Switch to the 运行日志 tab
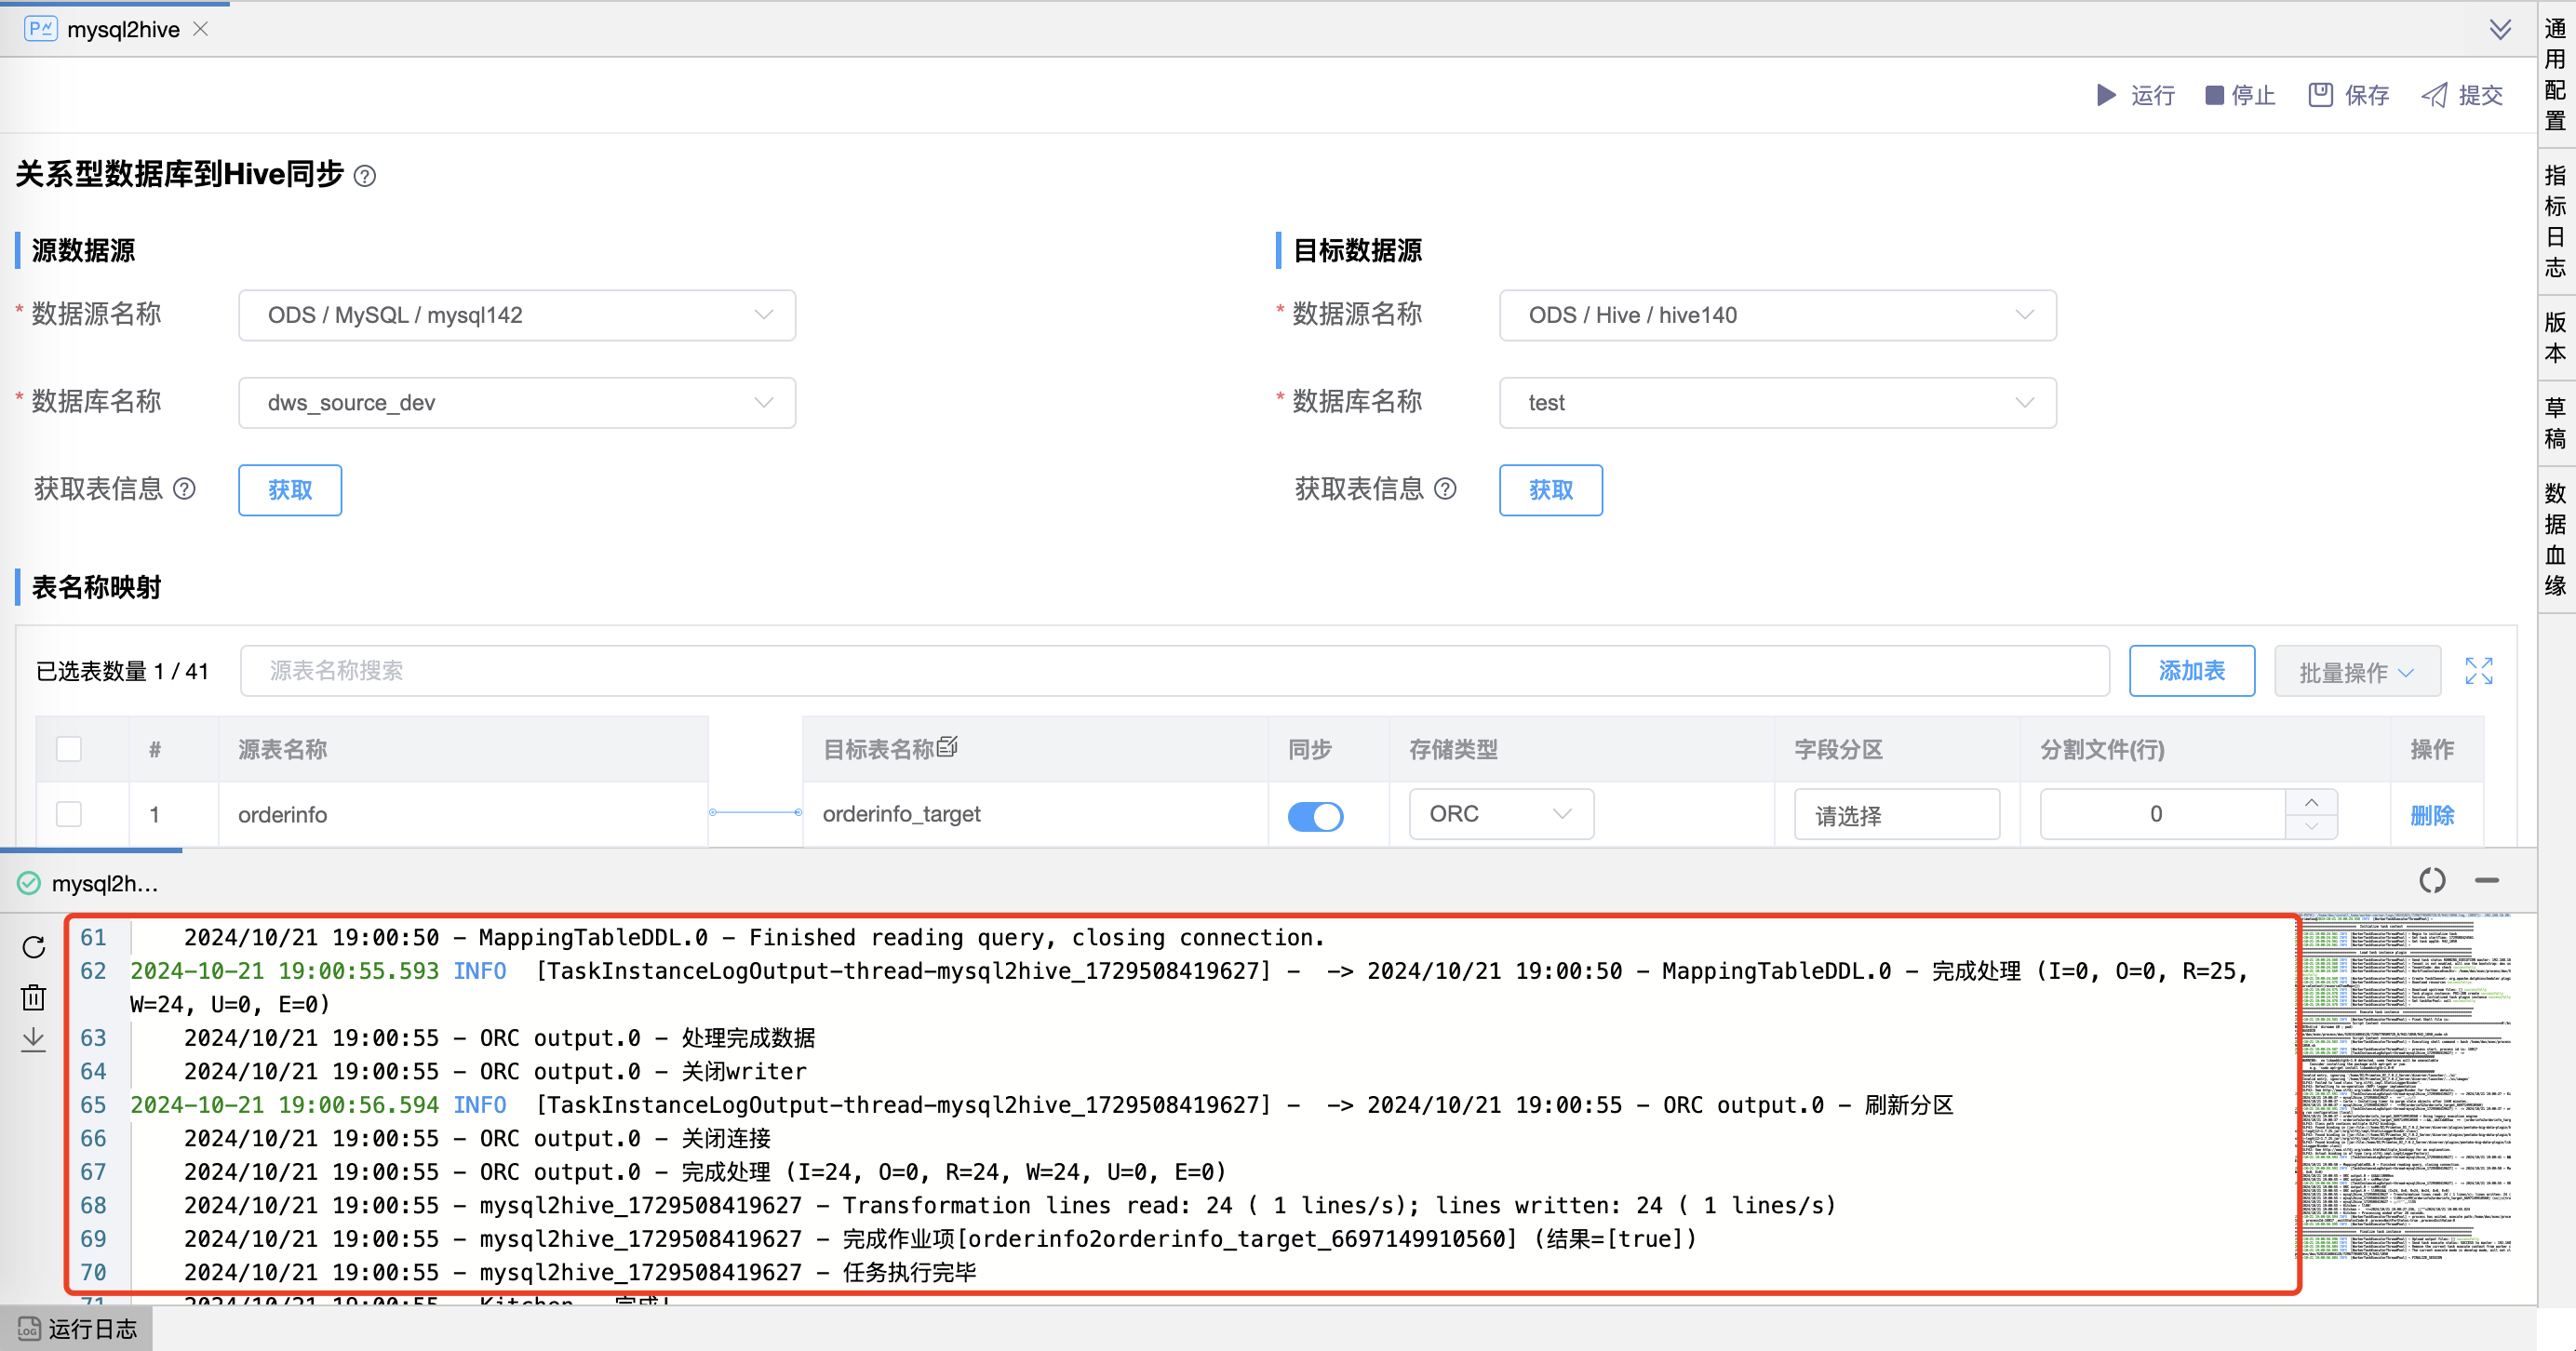The image size is (2576, 1351). click(78, 1329)
